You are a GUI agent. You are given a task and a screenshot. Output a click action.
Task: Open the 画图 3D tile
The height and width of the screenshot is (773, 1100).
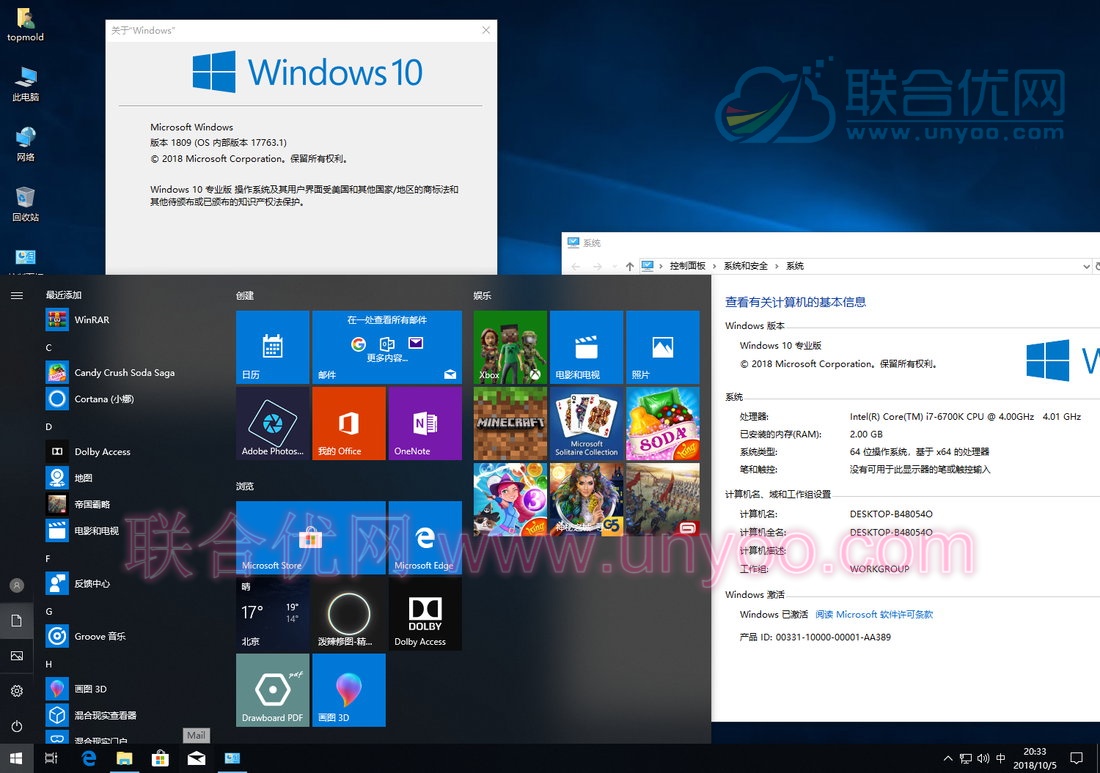(349, 690)
